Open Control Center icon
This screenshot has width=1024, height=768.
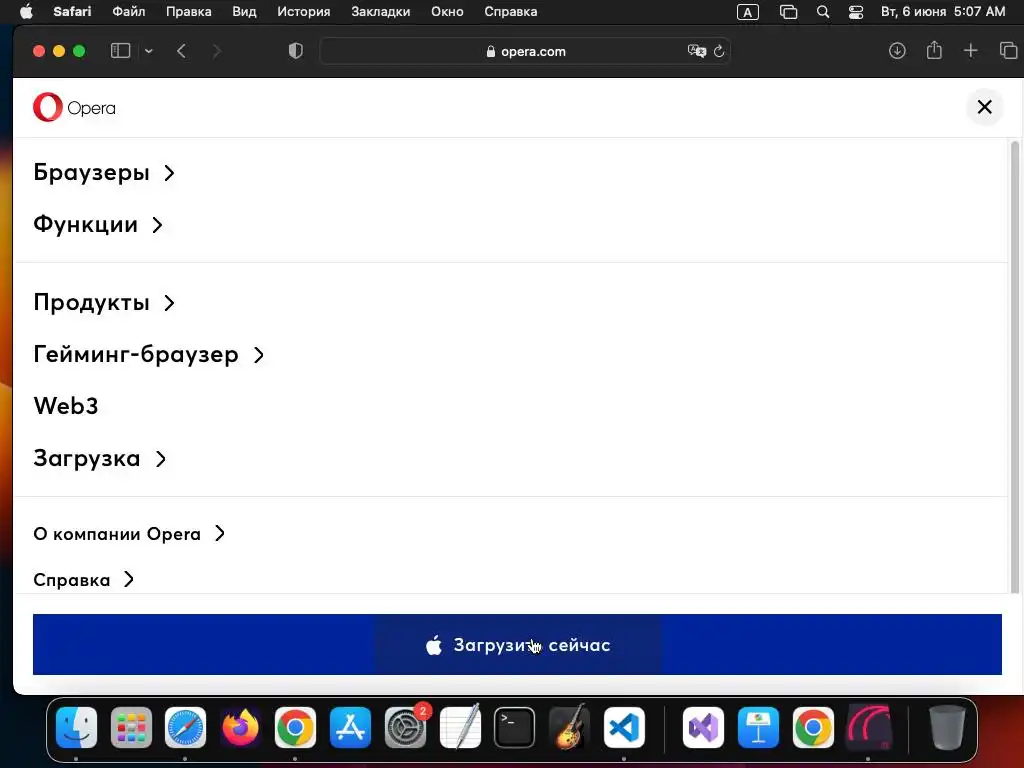(x=856, y=12)
